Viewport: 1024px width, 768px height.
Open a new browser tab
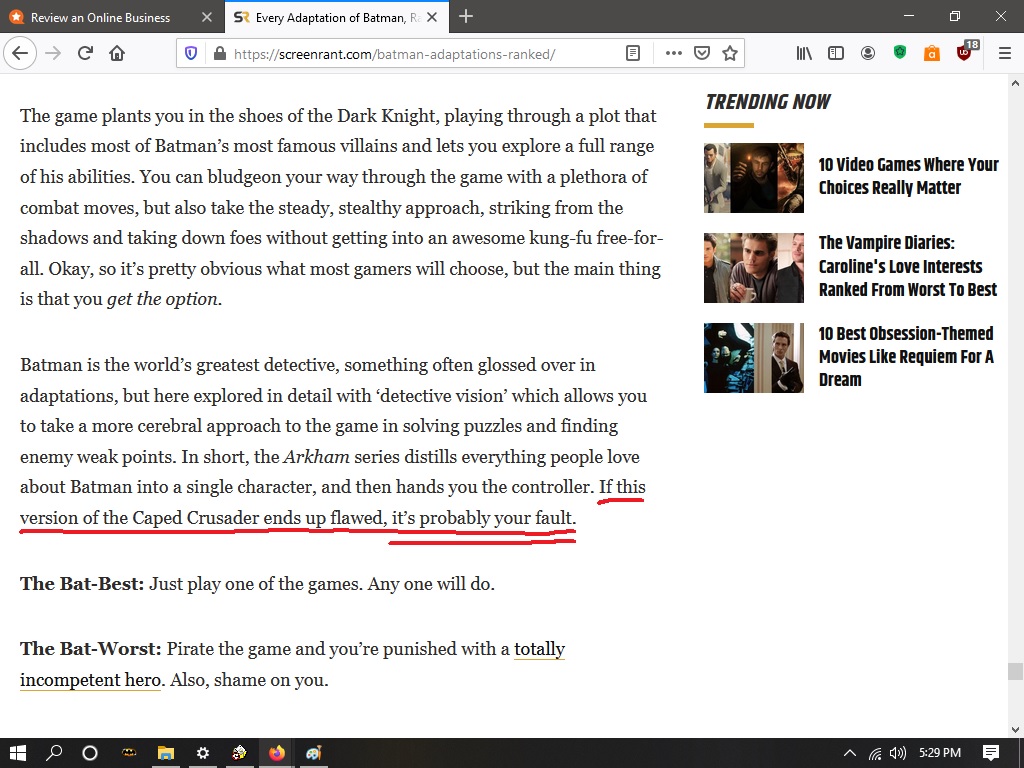point(466,17)
